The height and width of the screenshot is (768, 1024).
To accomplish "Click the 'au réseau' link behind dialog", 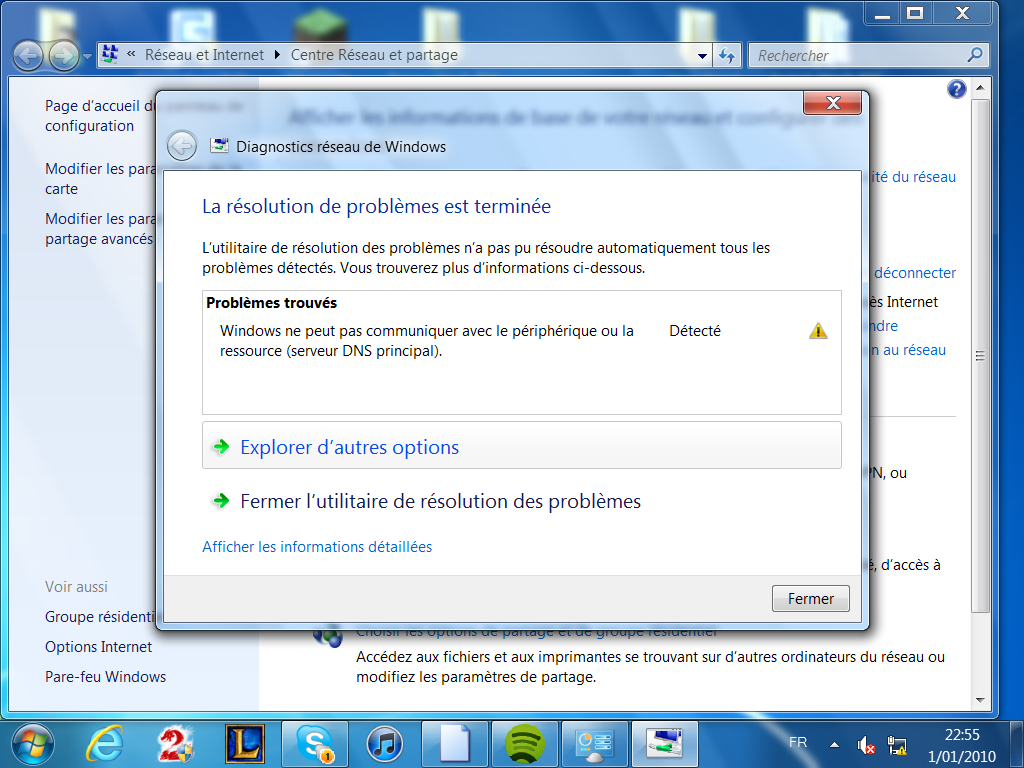I will point(909,350).
